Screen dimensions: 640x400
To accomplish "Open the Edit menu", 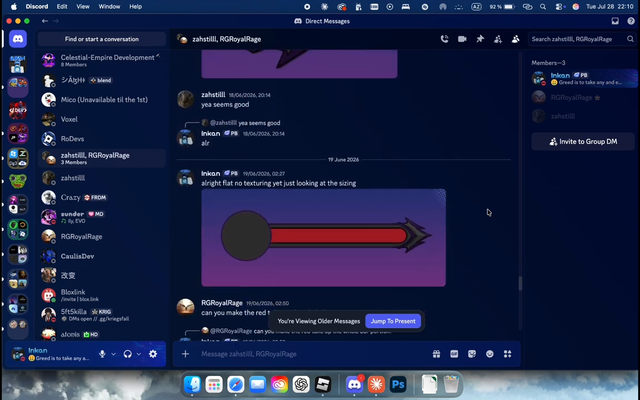I will pos(62,7).
